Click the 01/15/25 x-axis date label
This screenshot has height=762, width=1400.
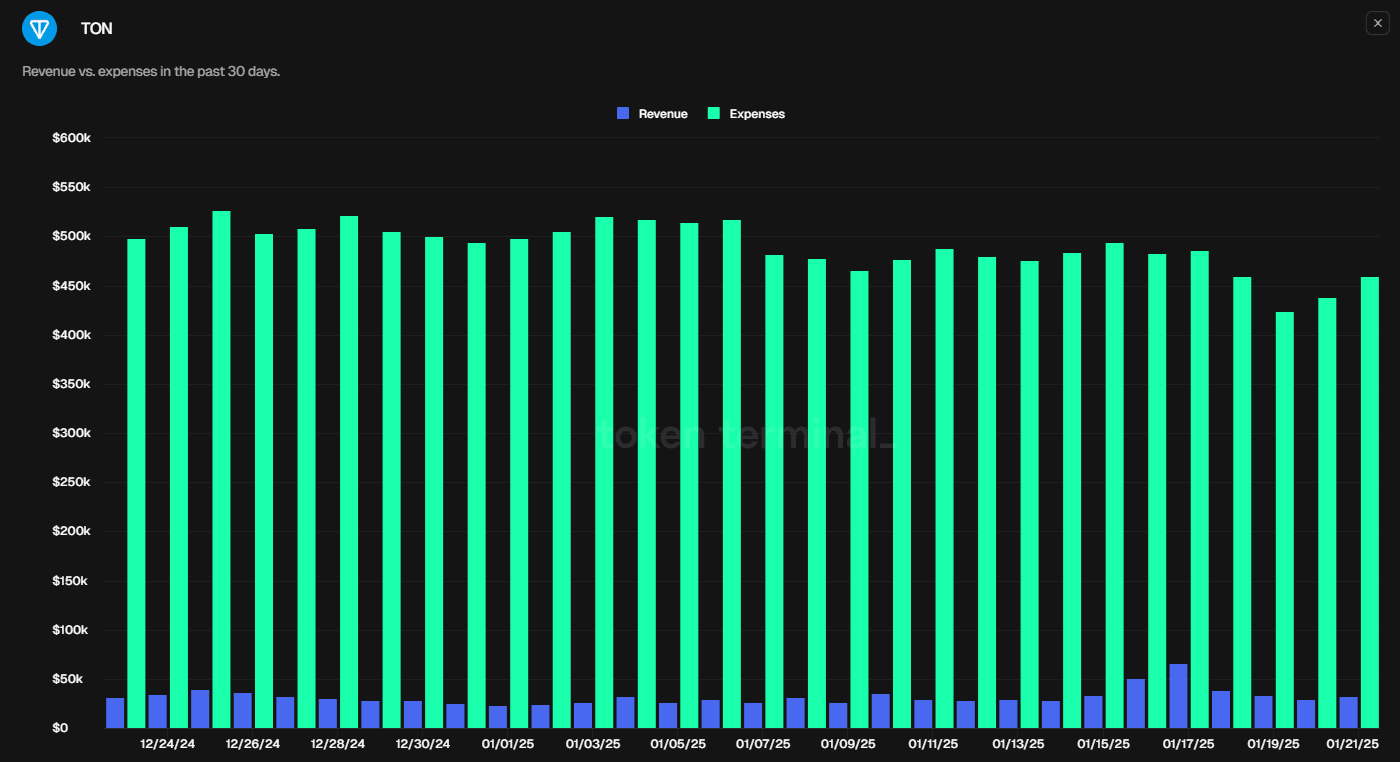(x=1103, y=744)
